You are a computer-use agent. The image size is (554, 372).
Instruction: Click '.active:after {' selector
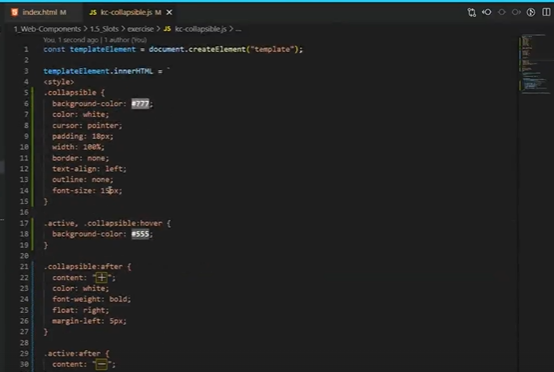(x=76, y=354)
